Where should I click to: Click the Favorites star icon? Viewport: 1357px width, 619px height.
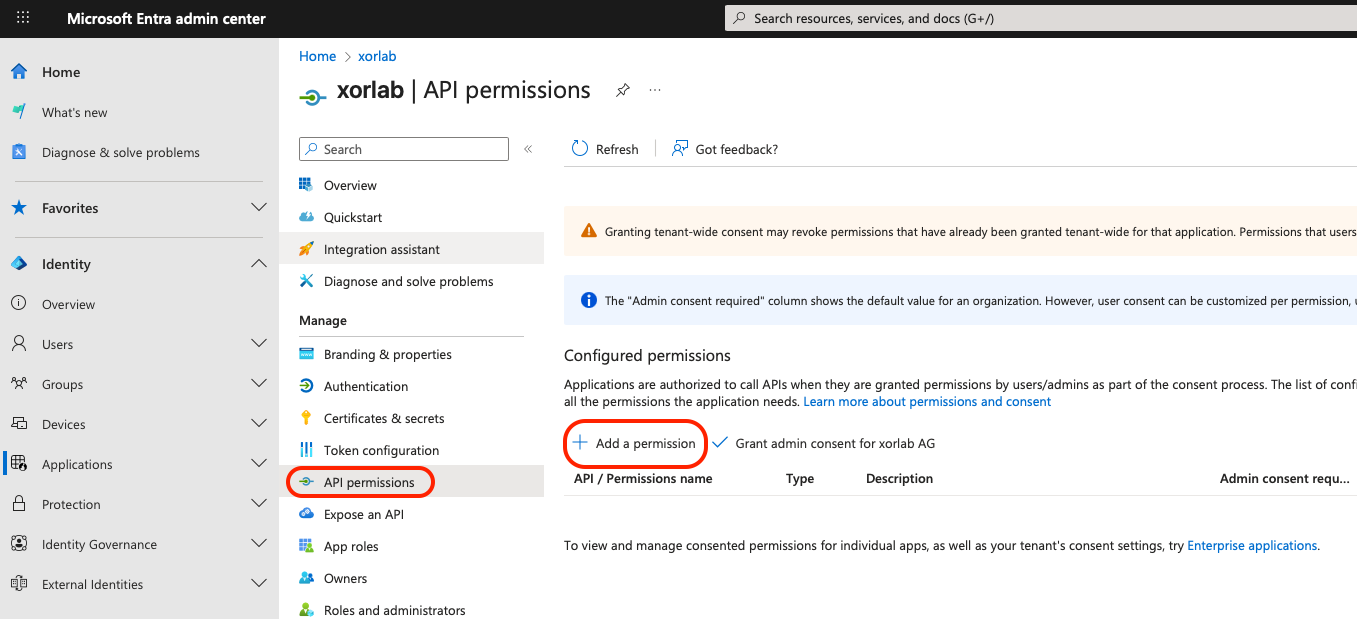[x=19, y=208]
